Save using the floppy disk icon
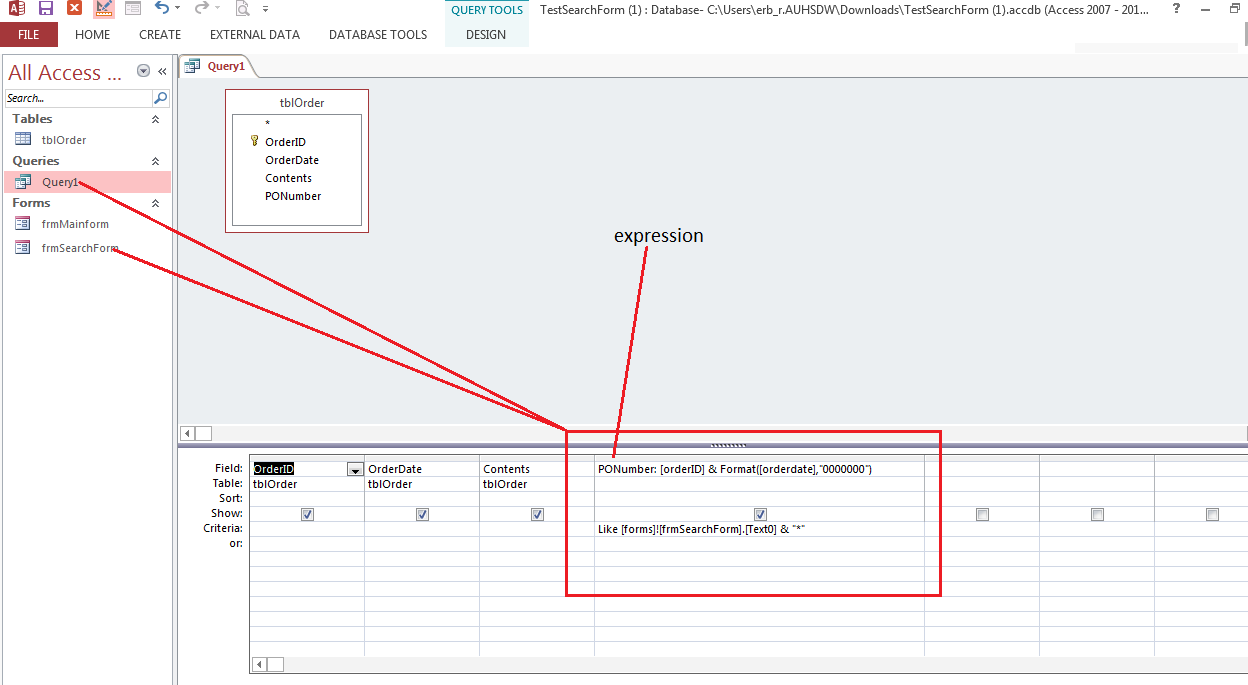The width and height of the screenshot is (1248, 685). pyautogui.click(x=46, y=8)
